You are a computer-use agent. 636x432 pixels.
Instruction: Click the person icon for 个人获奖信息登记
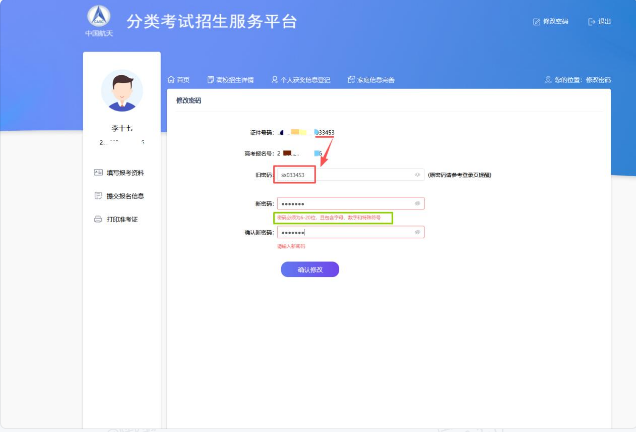[274, 79]
